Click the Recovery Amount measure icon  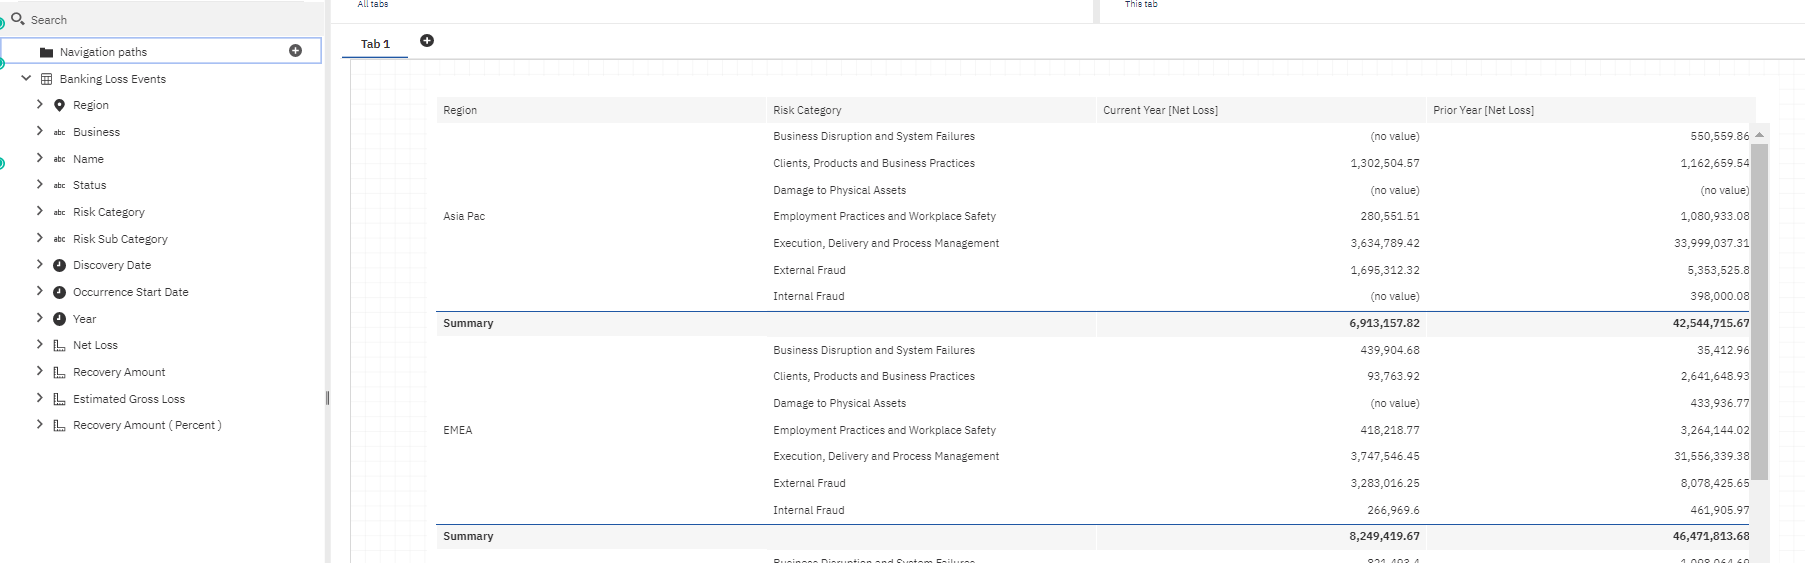pos(59,372)
